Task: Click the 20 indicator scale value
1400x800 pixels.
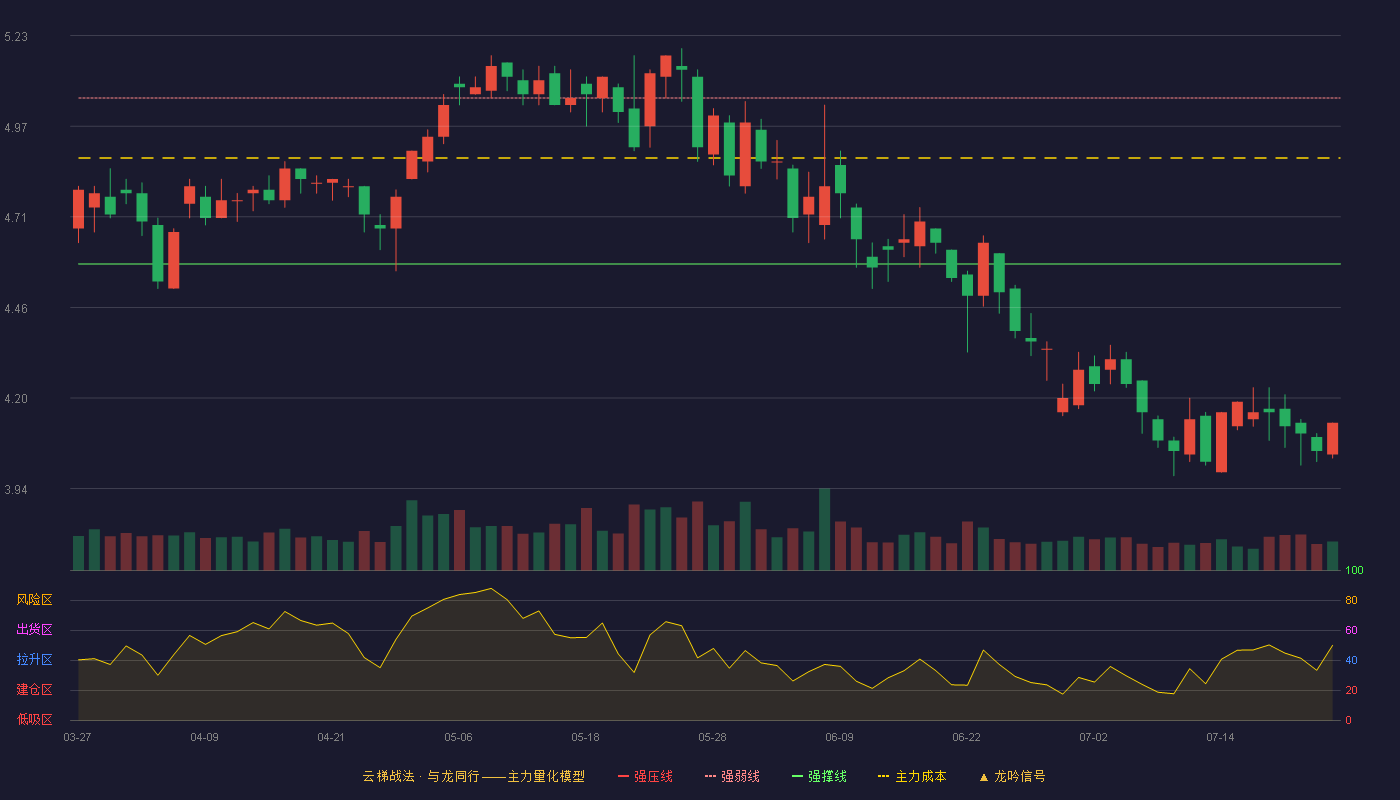Action: pyautogui.click(x=1351, y=691)
